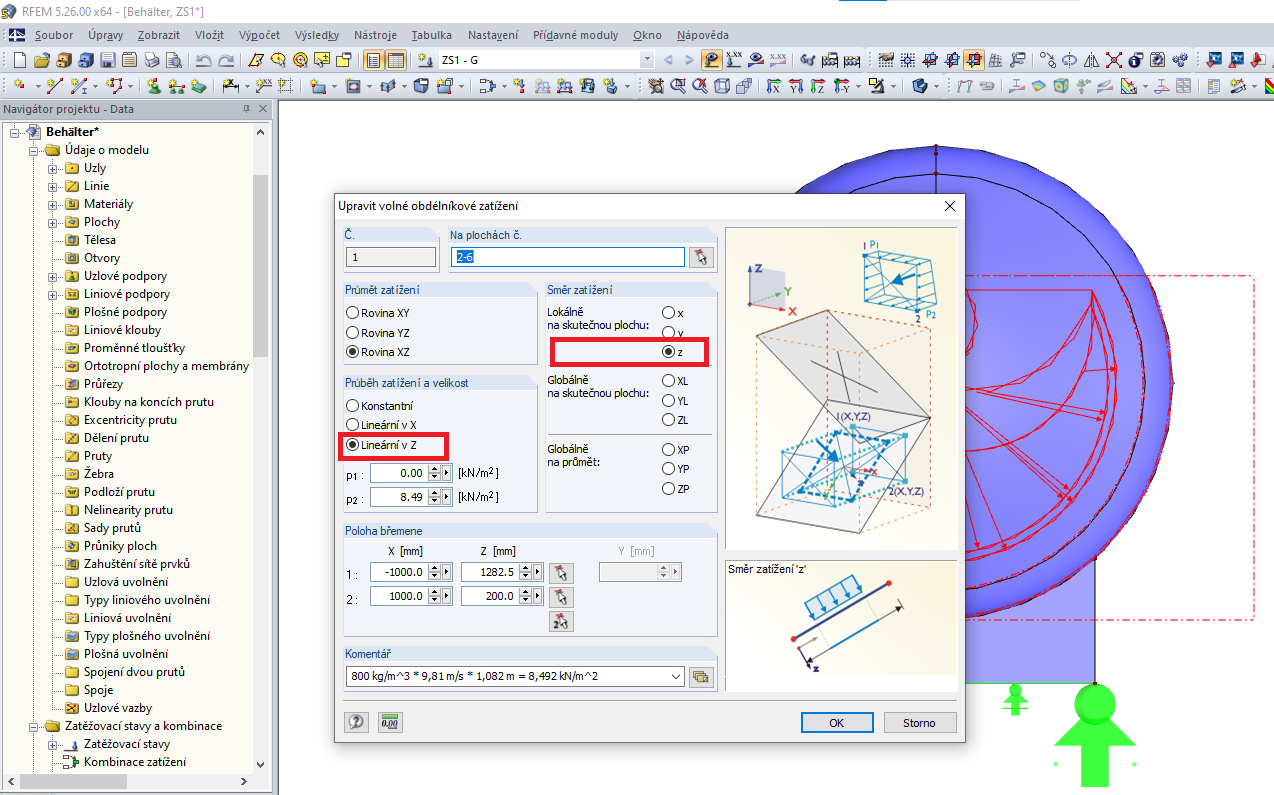Screen dimensions: 1274x795
Task: Toggle the table view icon
Action: click(x=396, y=60)
